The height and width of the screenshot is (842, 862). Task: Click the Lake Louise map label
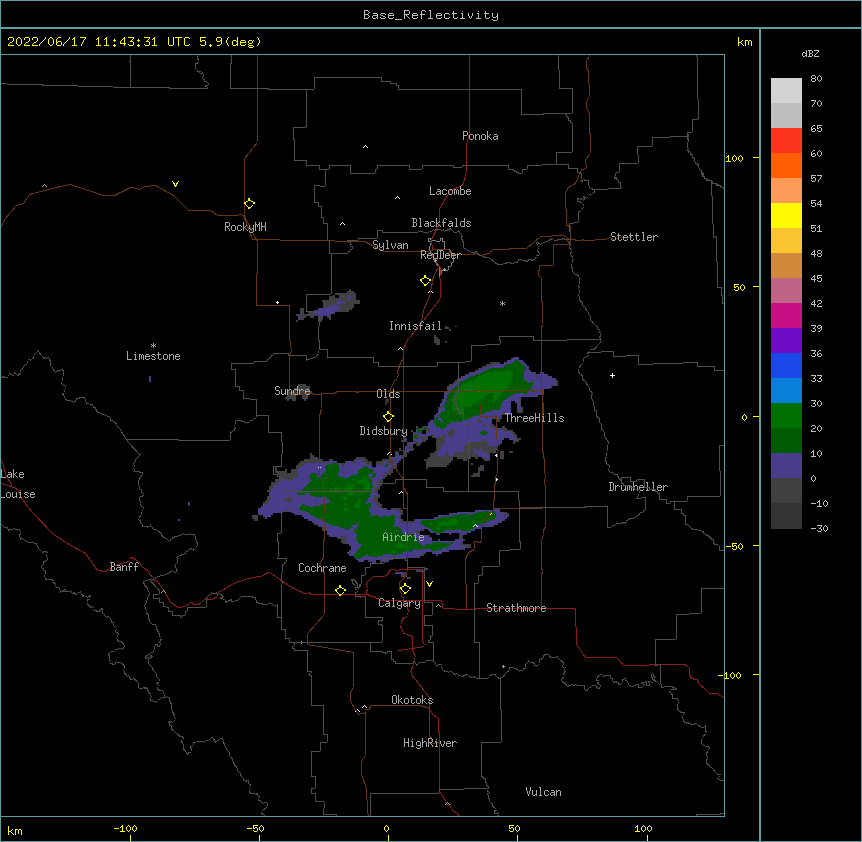pos(18,484)
